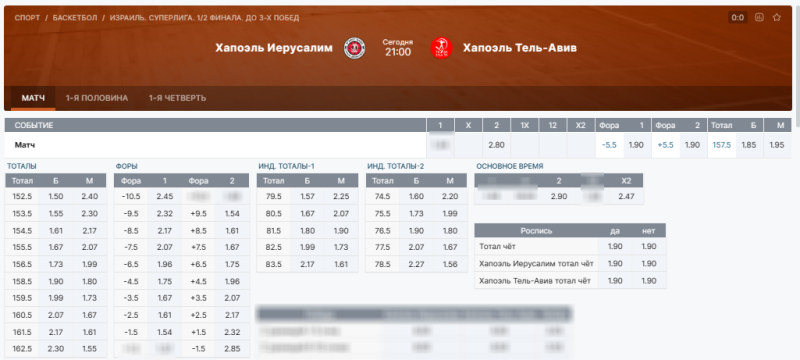The image size is (800, 360).
Task: Click the ТОТАЛЫ section heading
Action: click(21, 166)
